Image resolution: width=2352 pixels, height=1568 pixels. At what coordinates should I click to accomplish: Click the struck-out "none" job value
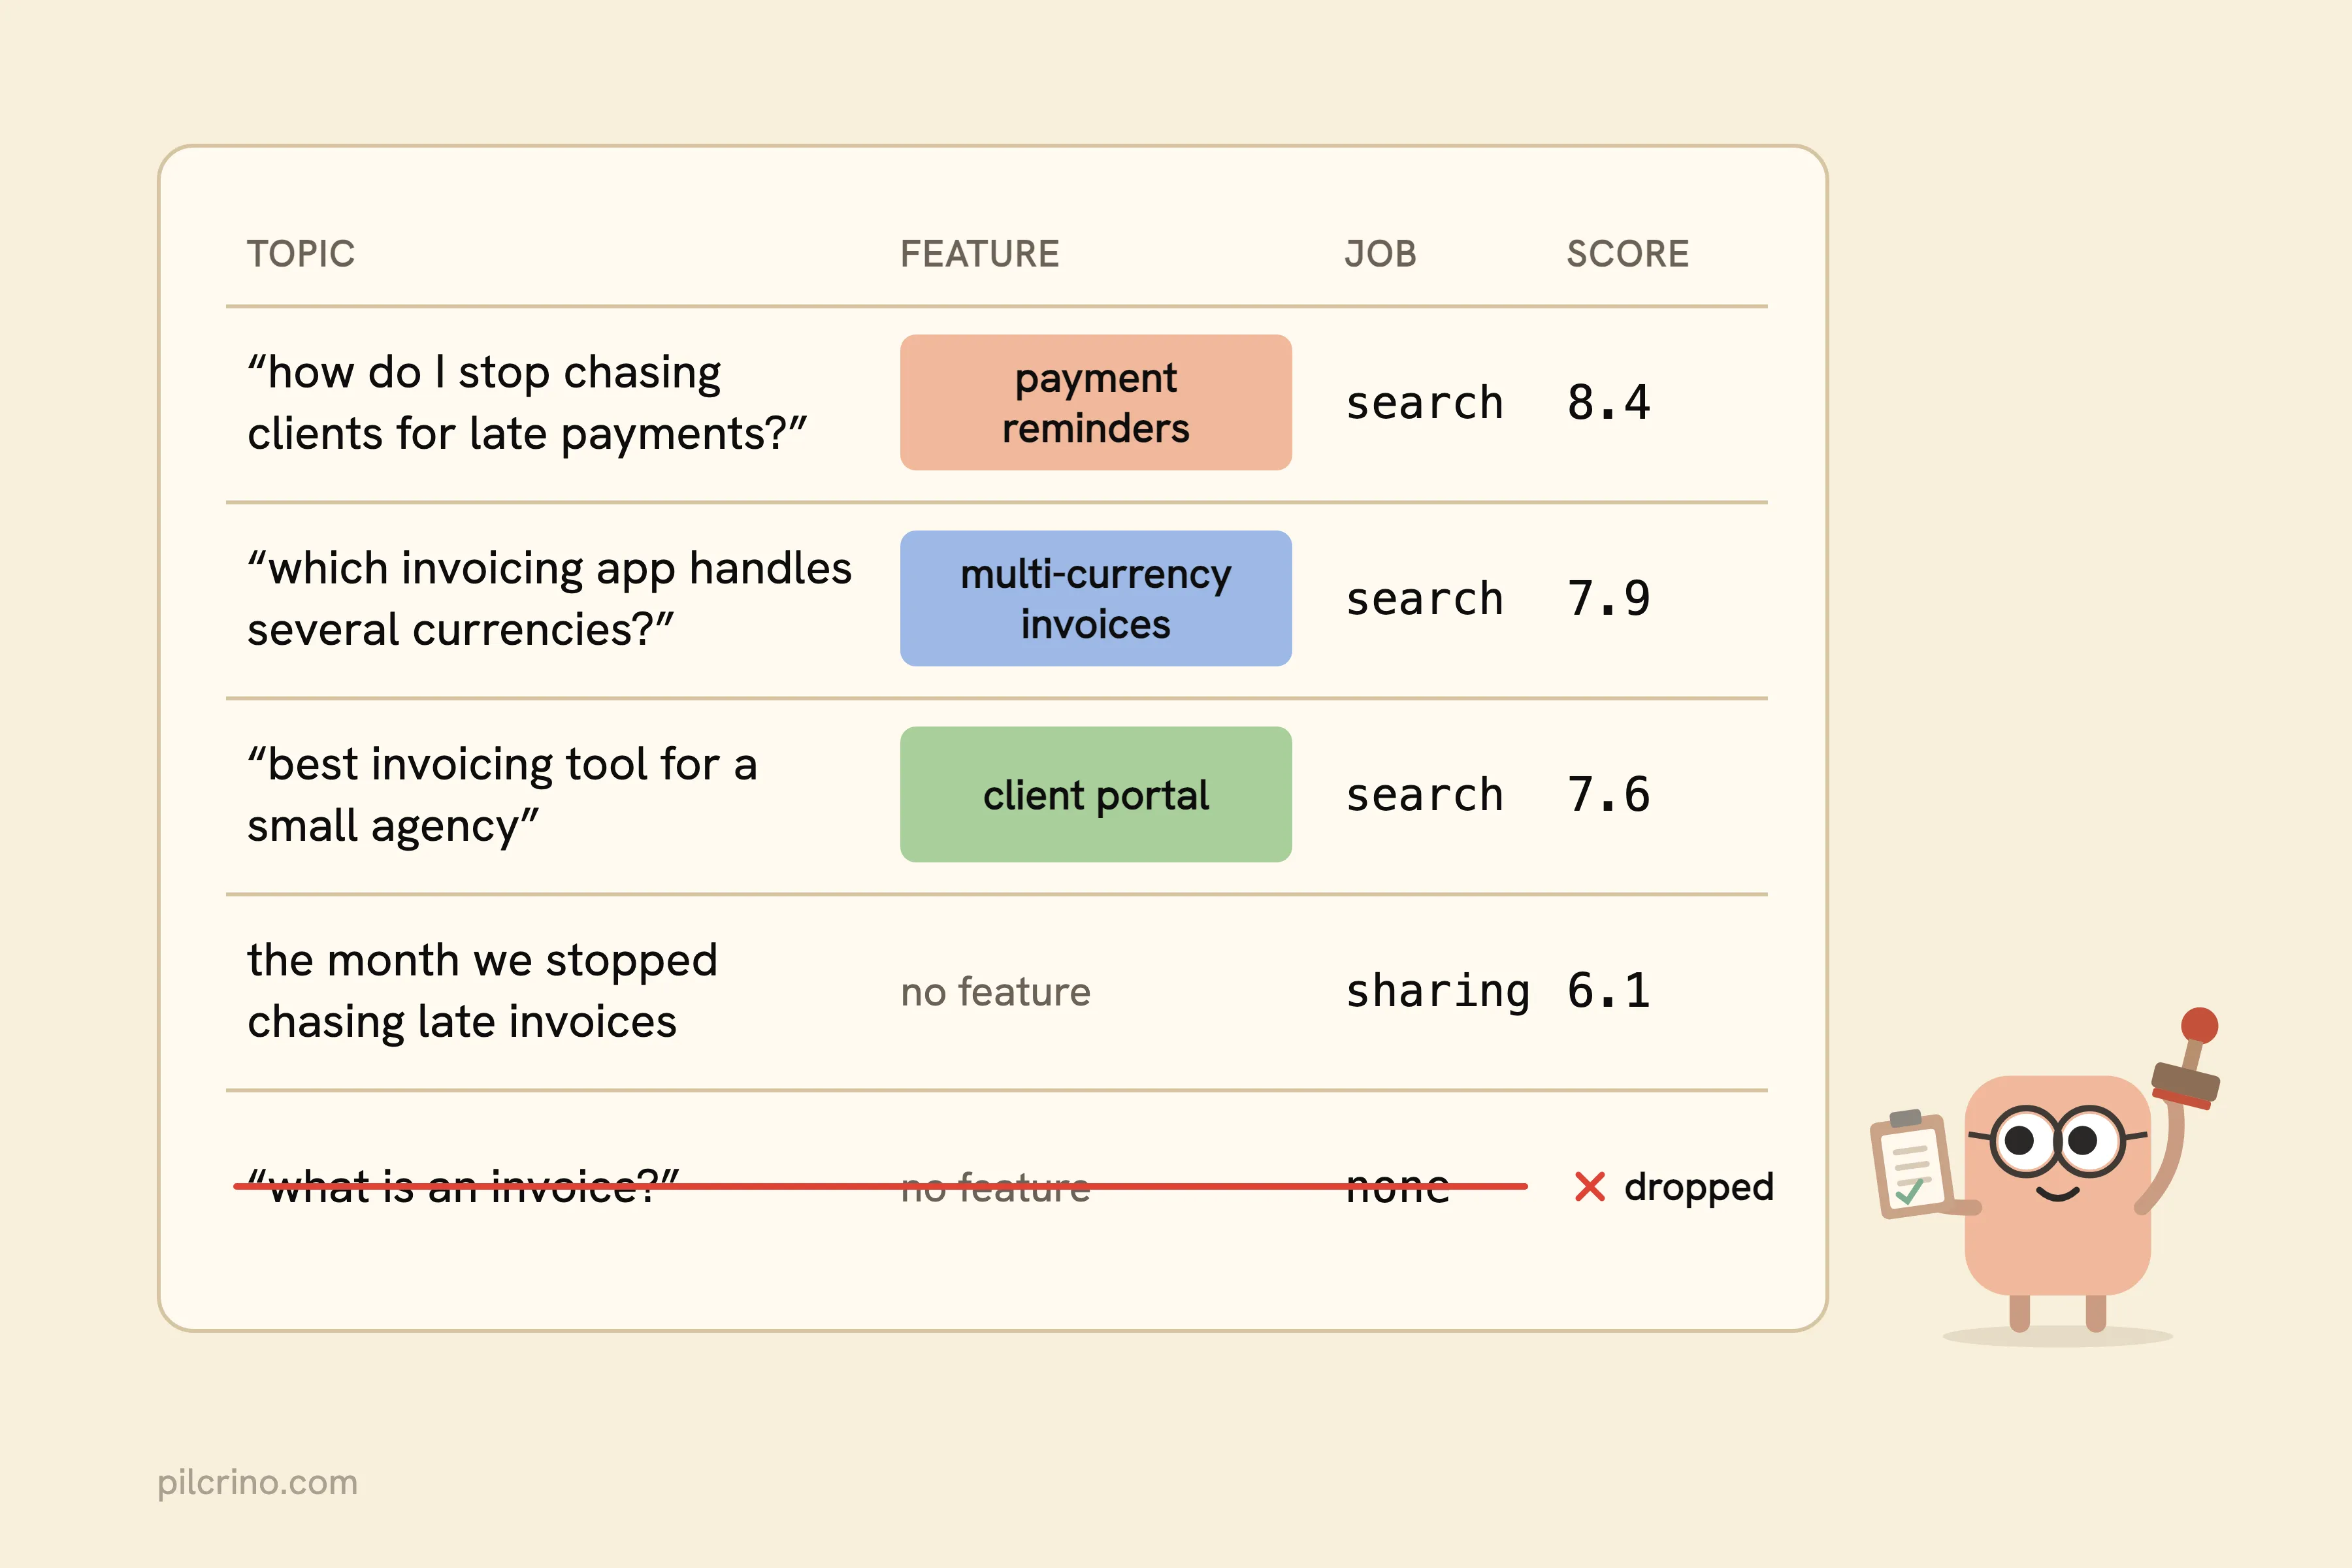pyautogui.click(x=1397, y=1188)
